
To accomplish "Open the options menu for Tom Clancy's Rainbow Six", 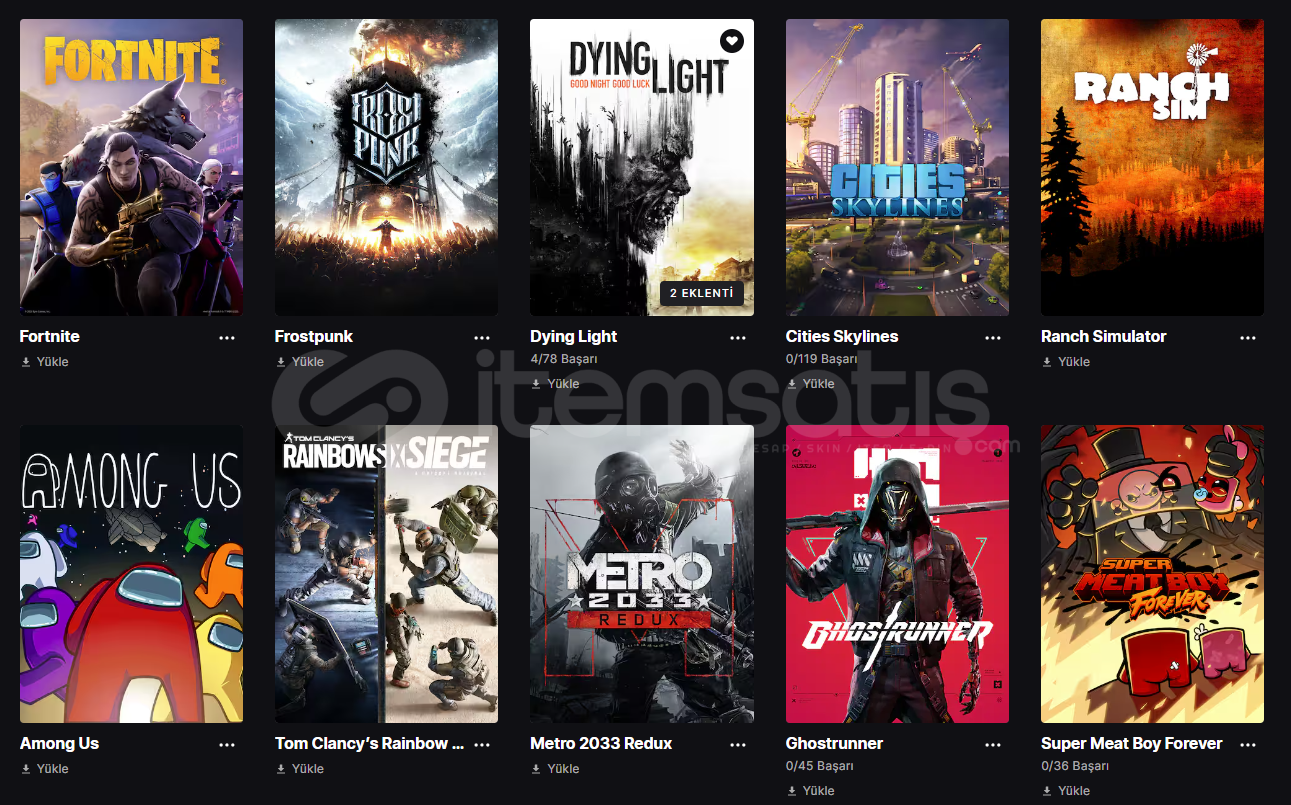I will pos(482,744).
